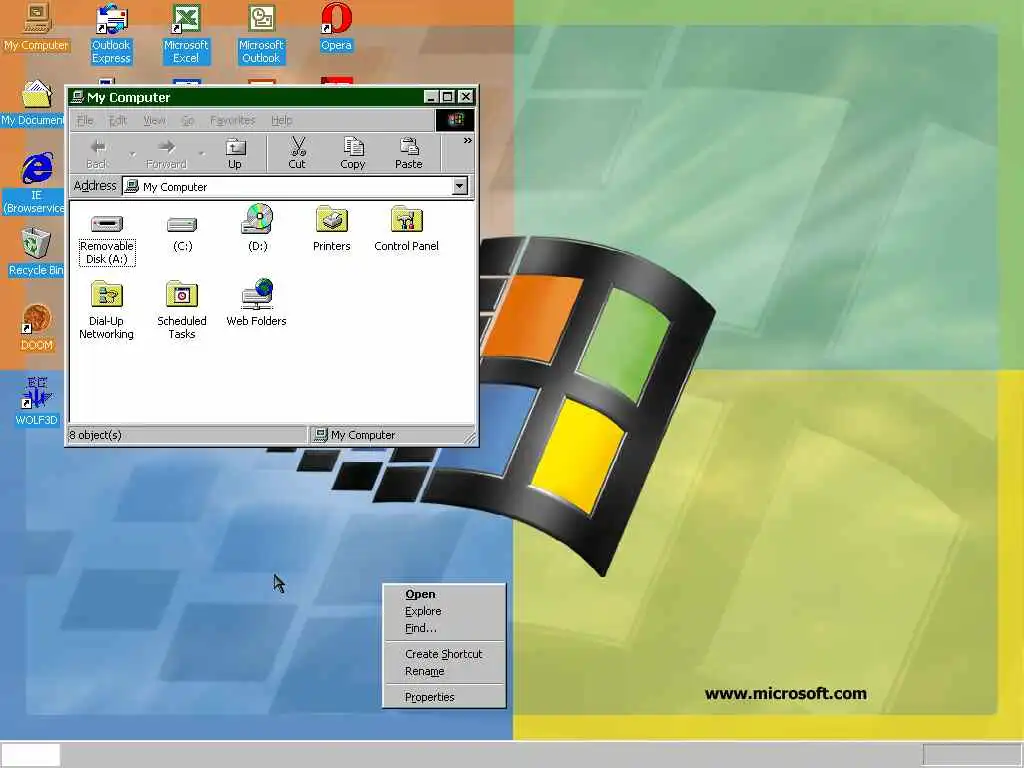1024x768 pixels.
Task: Click the Cut toolbar button
Action: pyautogui.click(x=297, y=154)
